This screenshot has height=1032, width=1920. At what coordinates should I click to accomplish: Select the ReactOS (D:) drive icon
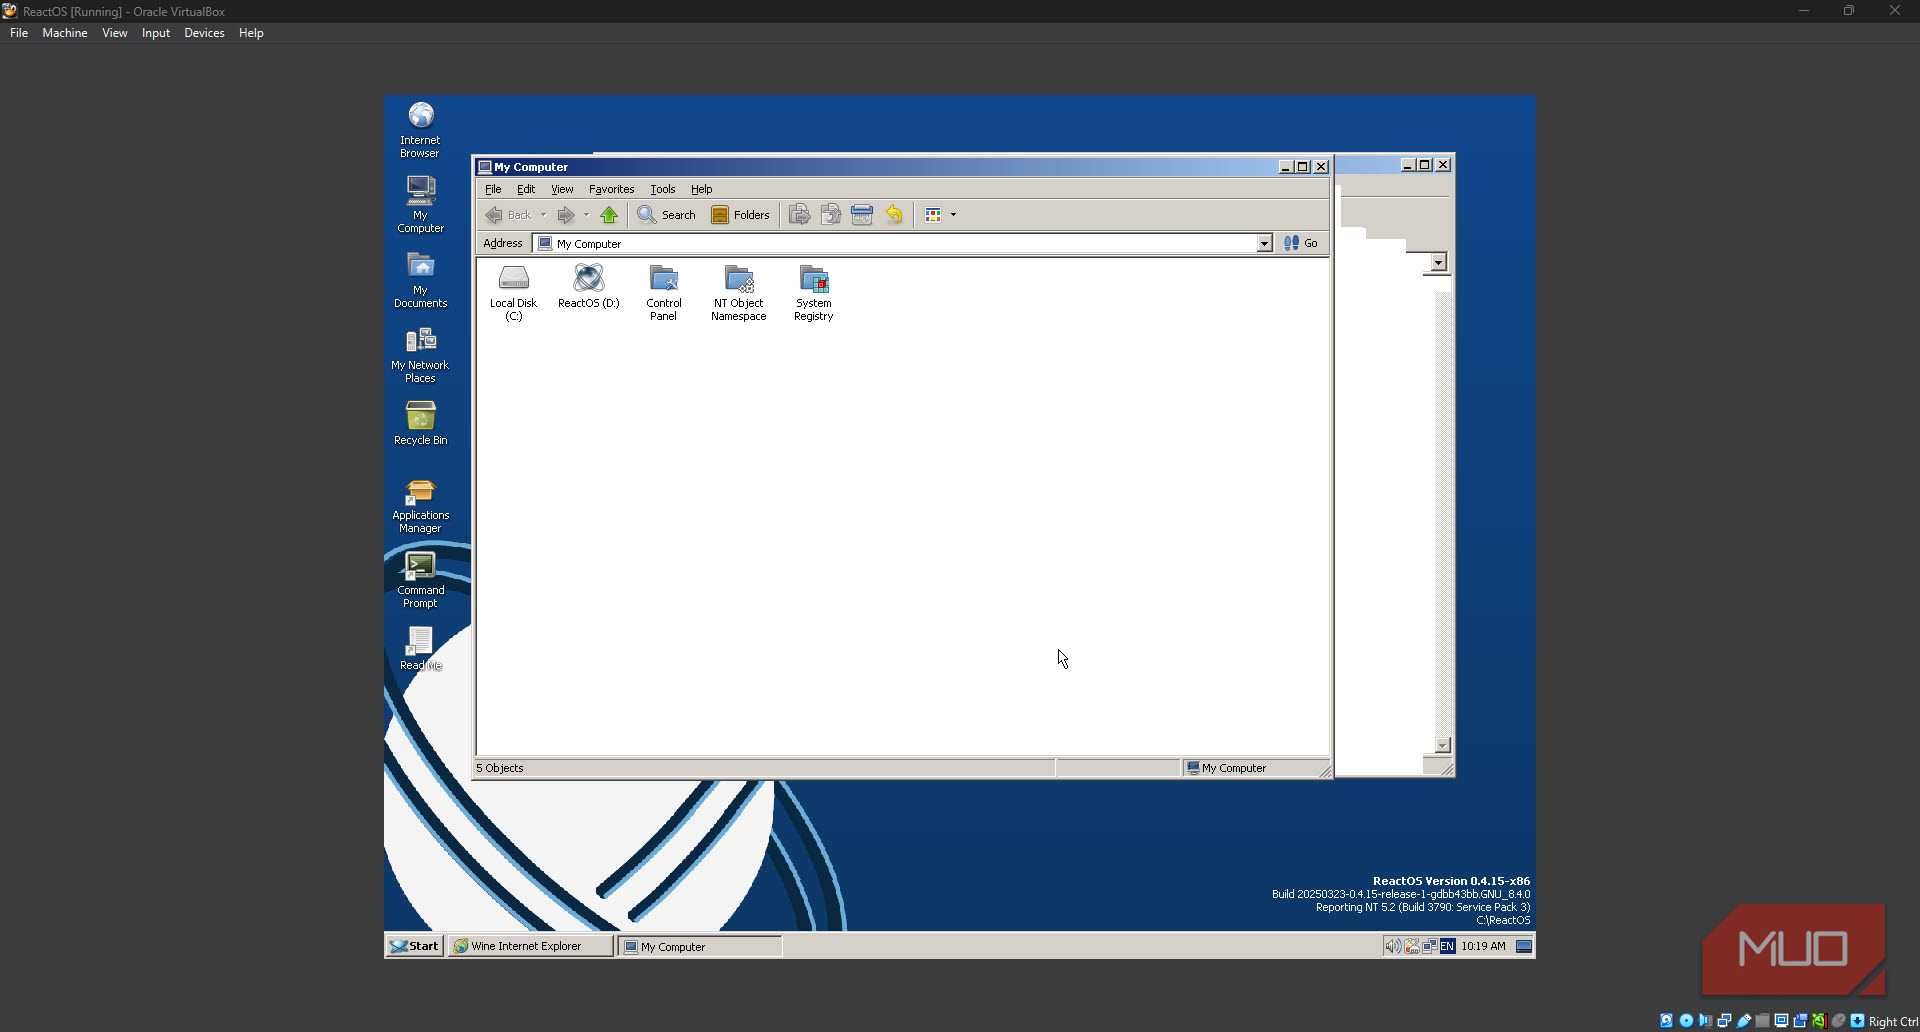pyautogui.click(x=588, y=286)
